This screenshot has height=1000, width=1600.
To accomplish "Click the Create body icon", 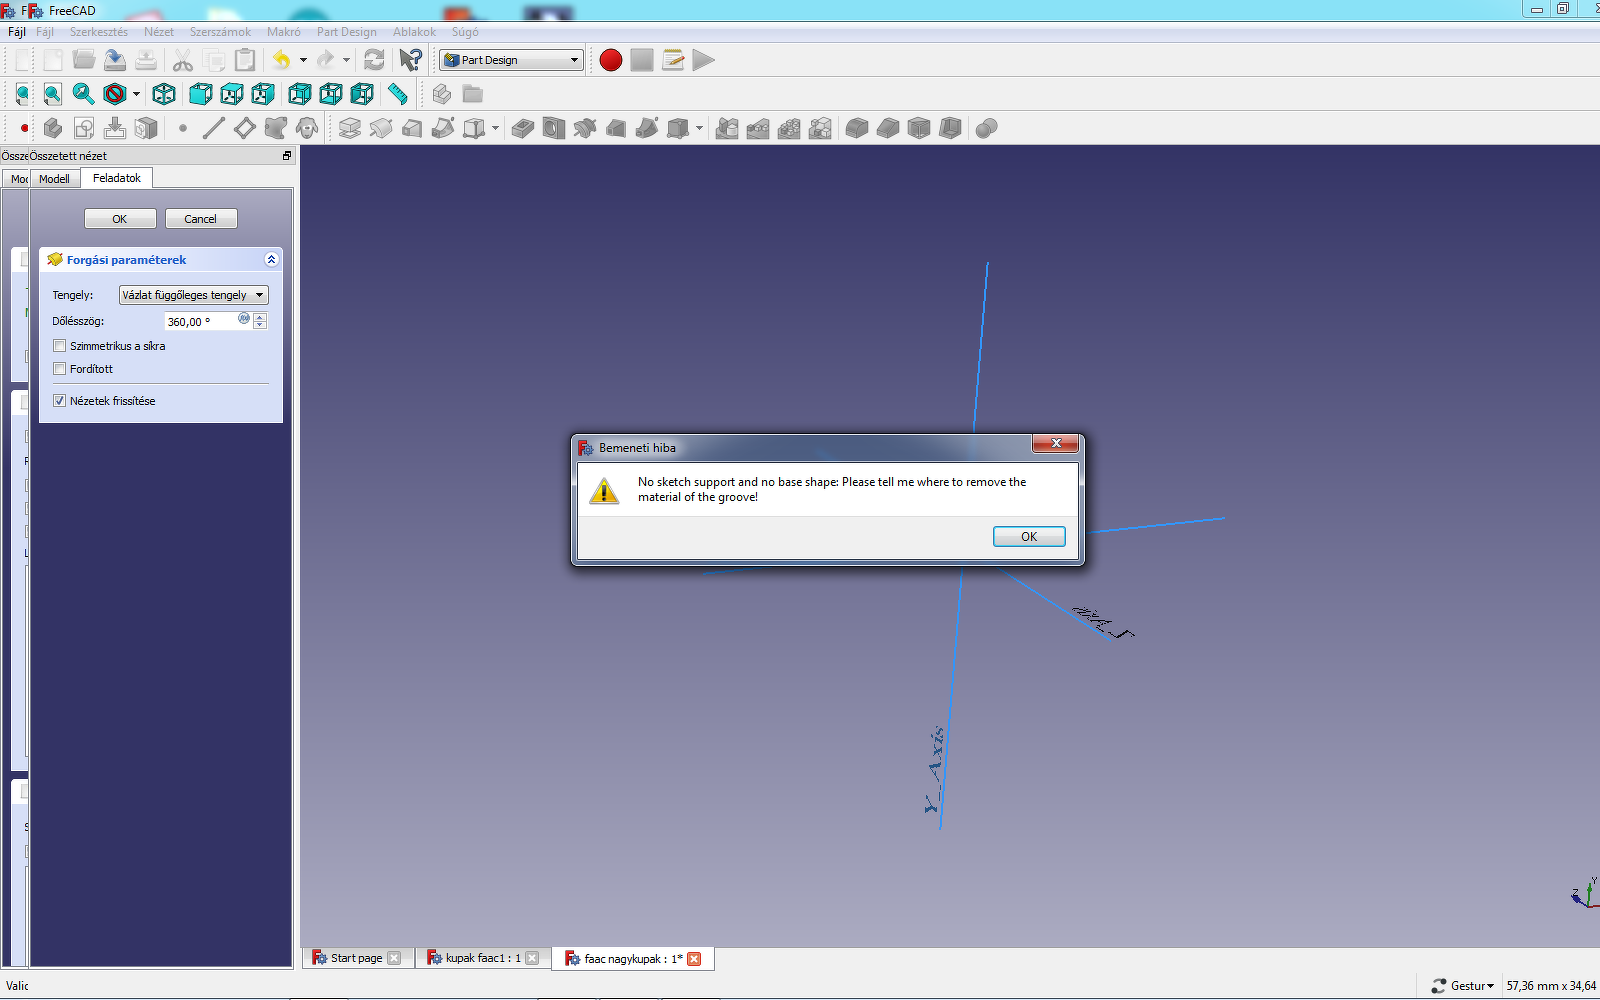I will (x=53, y=128).
